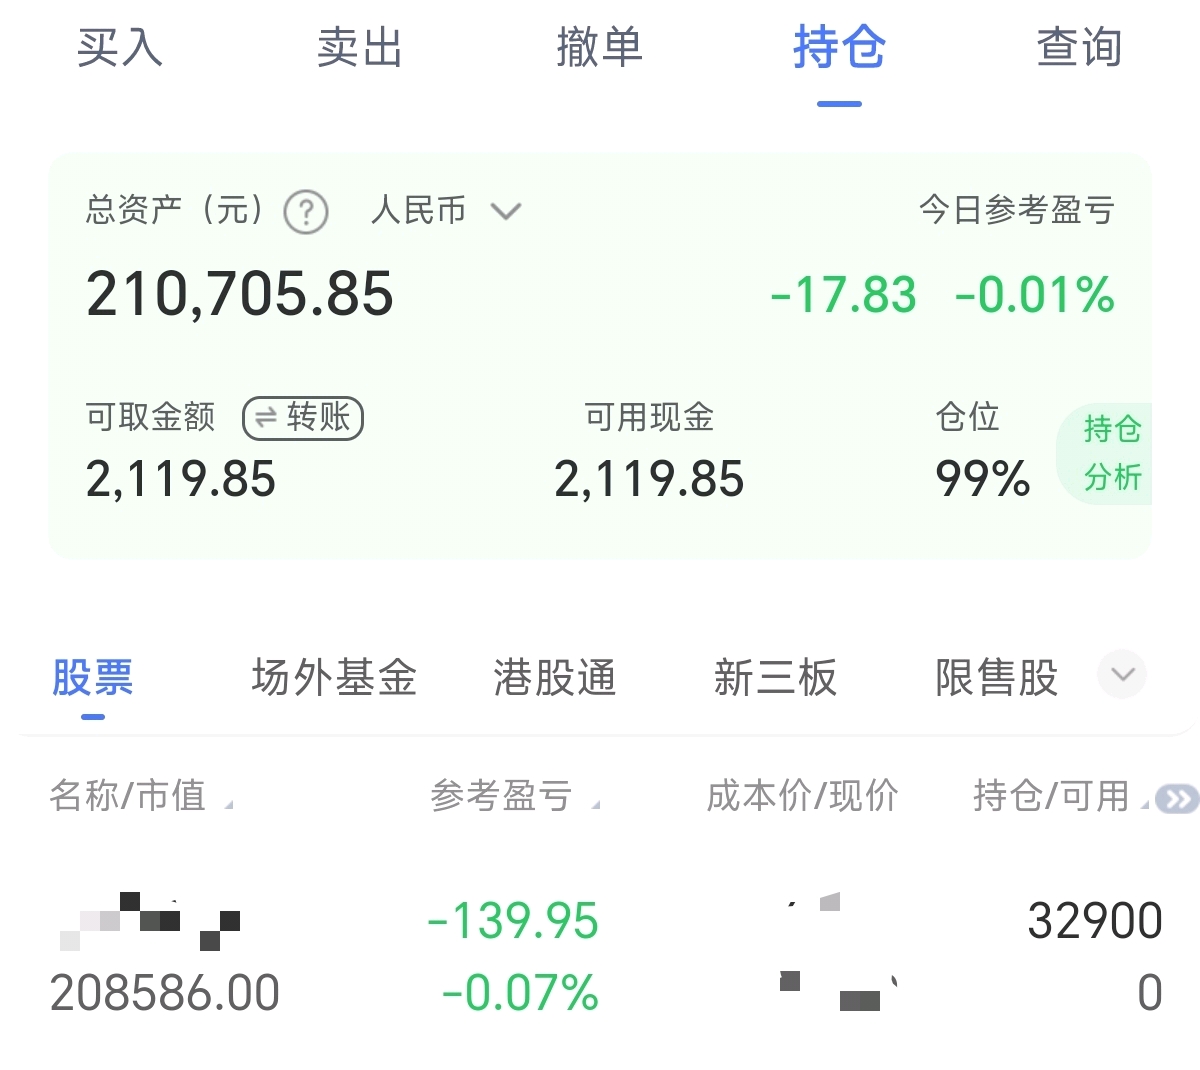Switch to the 卖出 sell tab
This screenshot has height=1070, width=1200.
coord(359,48)
